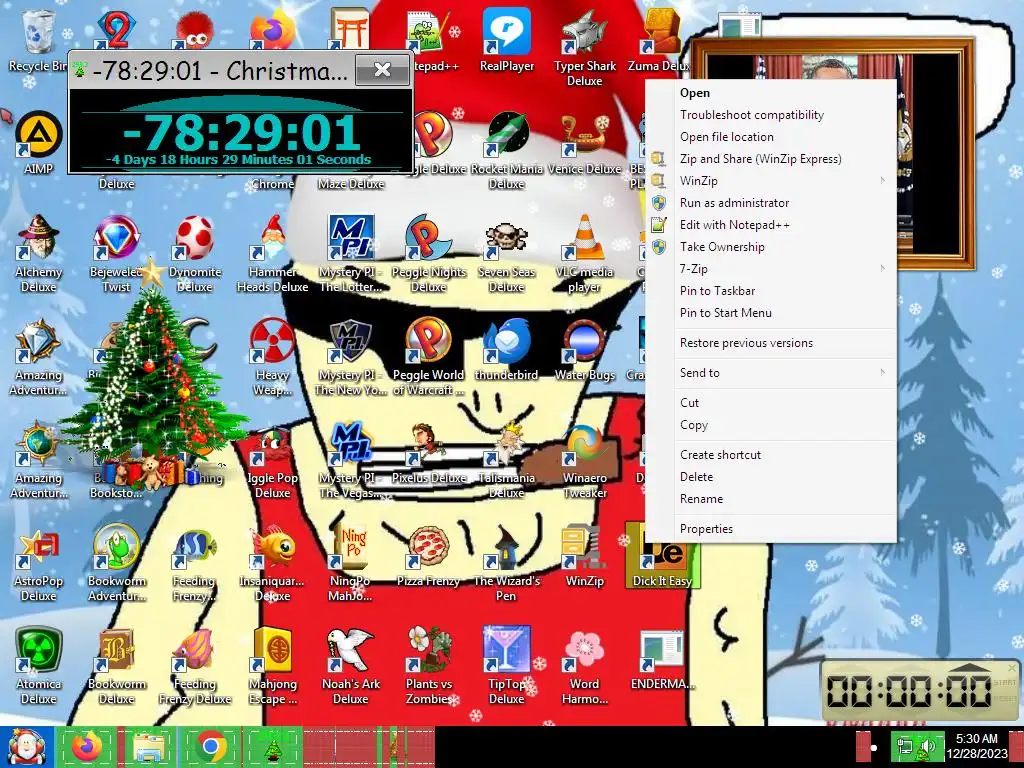Launch AstroPop Deluxe shortcut
Screen dimensions: 1024x768
pyautogui.click(x=39, y=563)
